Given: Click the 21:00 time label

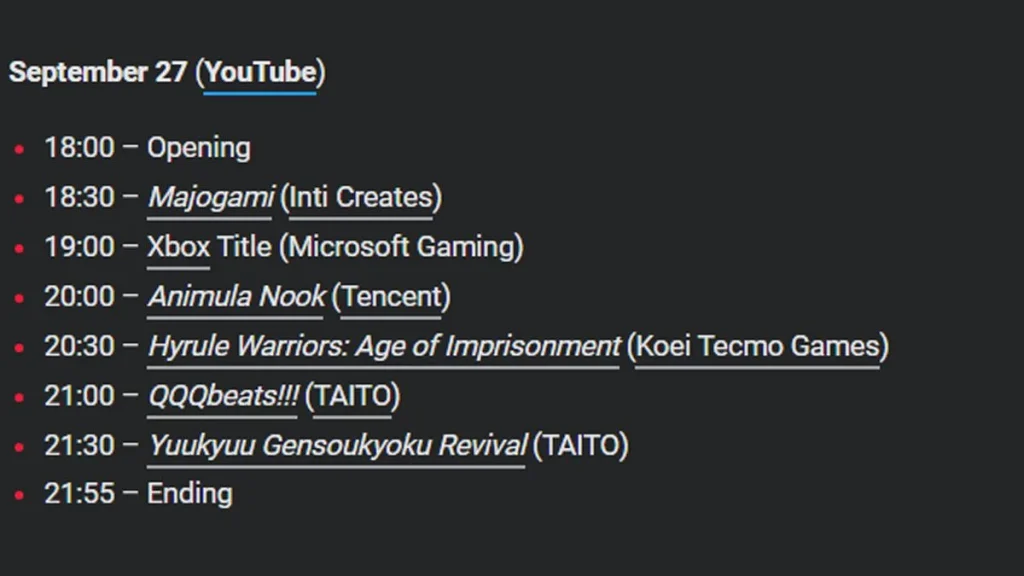Looking at the screenshot, I should click(x=79, y=396).
